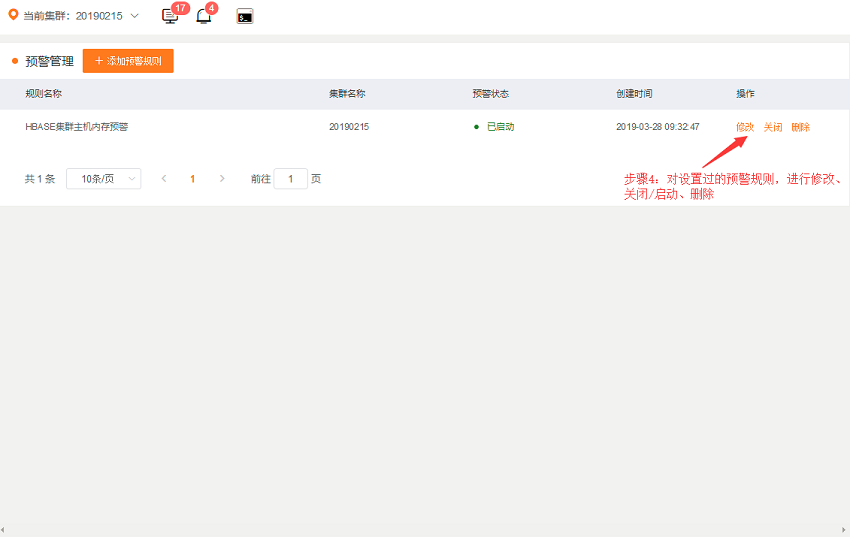Open the bell notifications icon with badge 4
The height and width of the screenshot is (537, 850).
tap(204, 16)
